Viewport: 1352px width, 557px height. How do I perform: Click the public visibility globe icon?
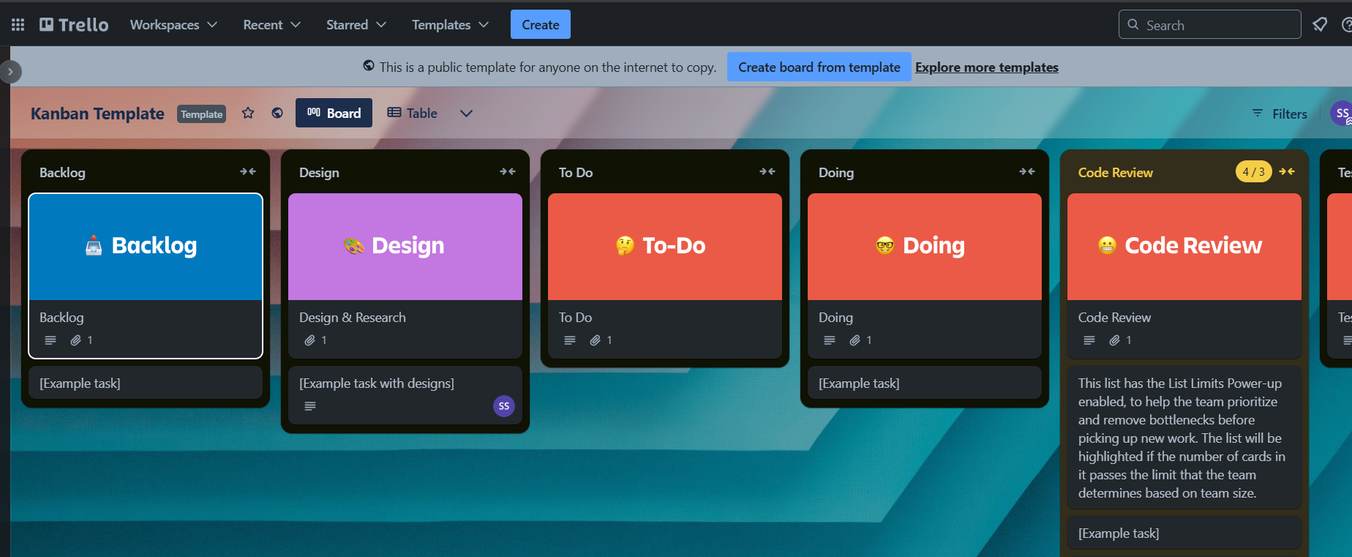click(277, 113)
